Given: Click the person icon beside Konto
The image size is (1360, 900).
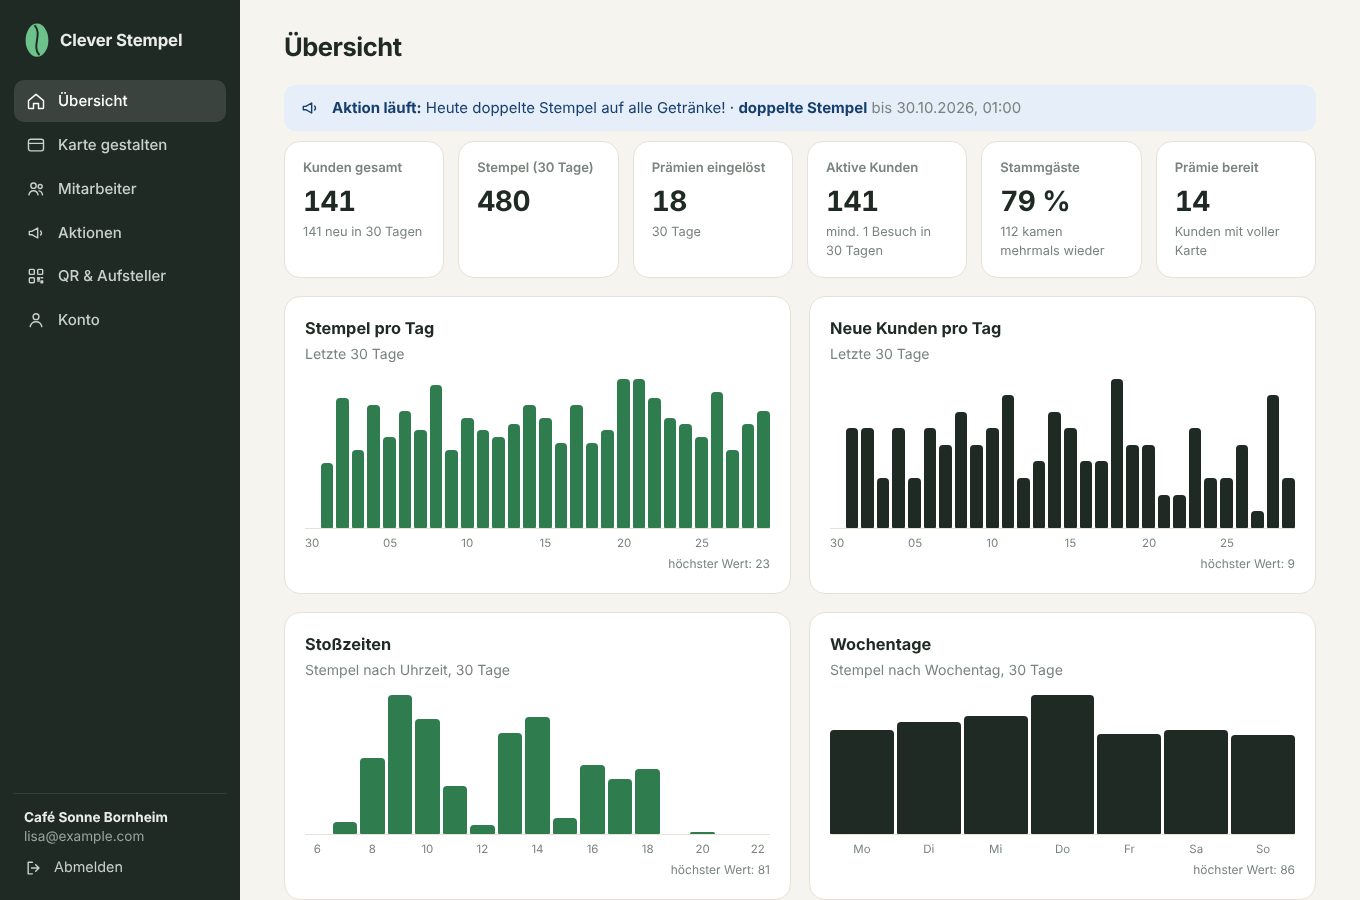Looking at the screenshot, I should (x=36, y=320).
